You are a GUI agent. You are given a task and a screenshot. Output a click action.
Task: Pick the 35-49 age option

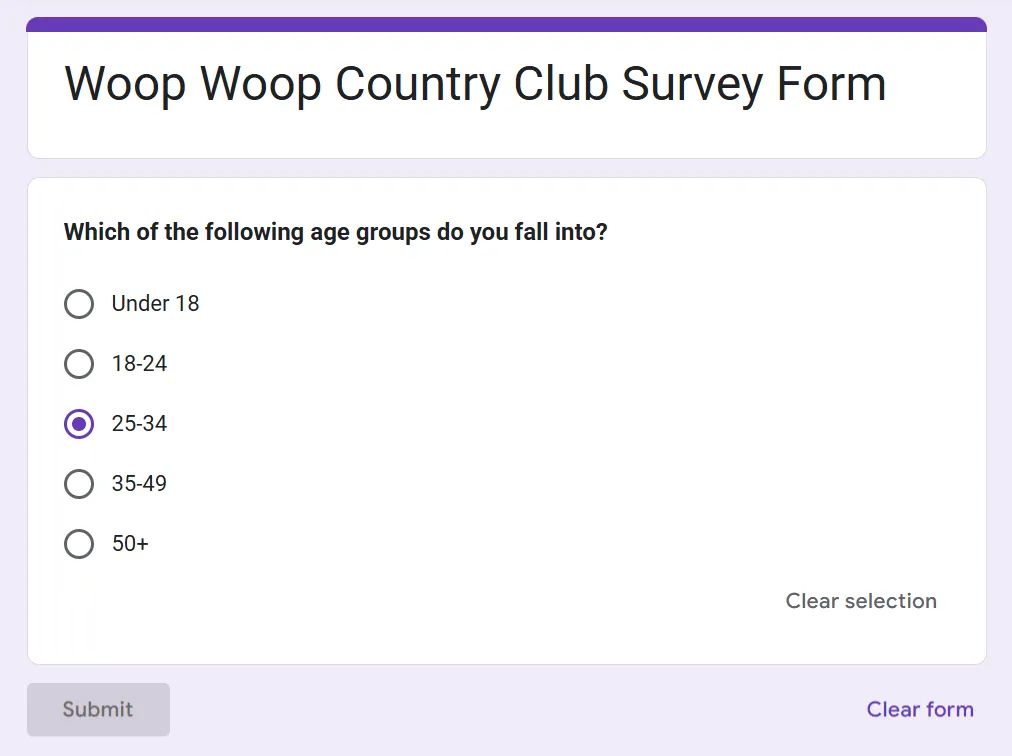(79, 484)
